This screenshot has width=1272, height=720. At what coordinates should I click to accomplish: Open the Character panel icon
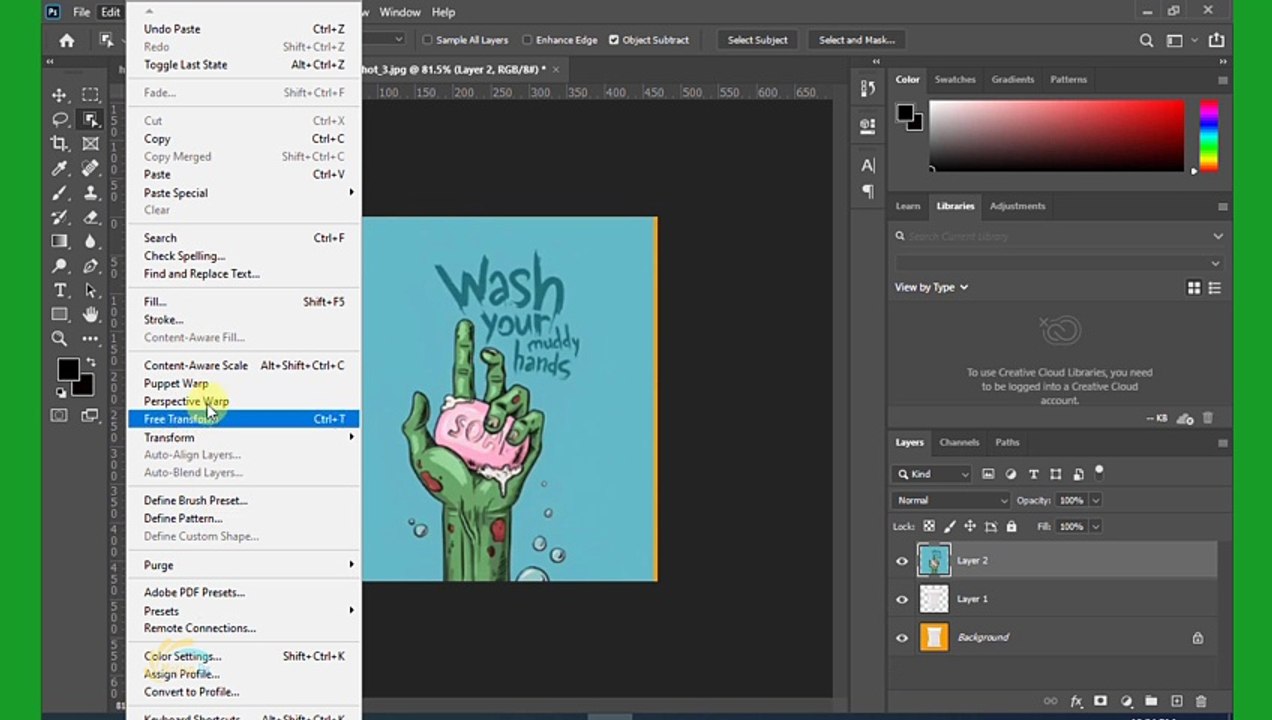click(867, 165)
